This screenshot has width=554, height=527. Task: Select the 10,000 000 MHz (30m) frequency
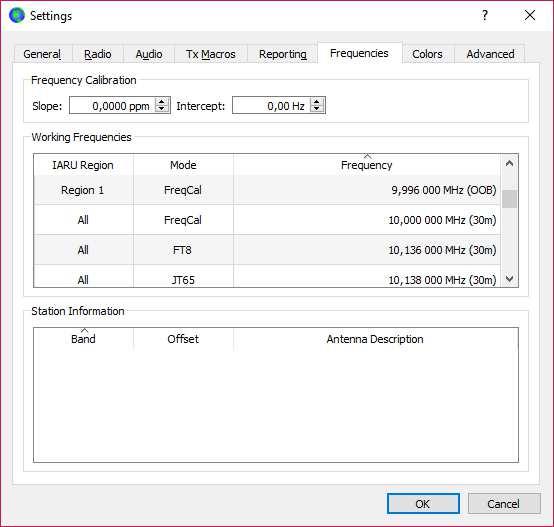367,220
